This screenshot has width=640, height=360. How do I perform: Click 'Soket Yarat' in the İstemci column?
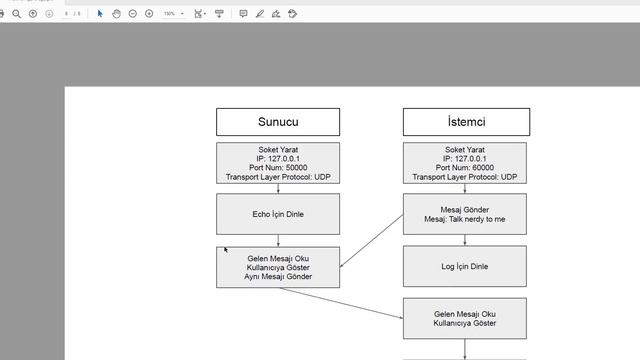pyautogui.click(x=465, y=150)
